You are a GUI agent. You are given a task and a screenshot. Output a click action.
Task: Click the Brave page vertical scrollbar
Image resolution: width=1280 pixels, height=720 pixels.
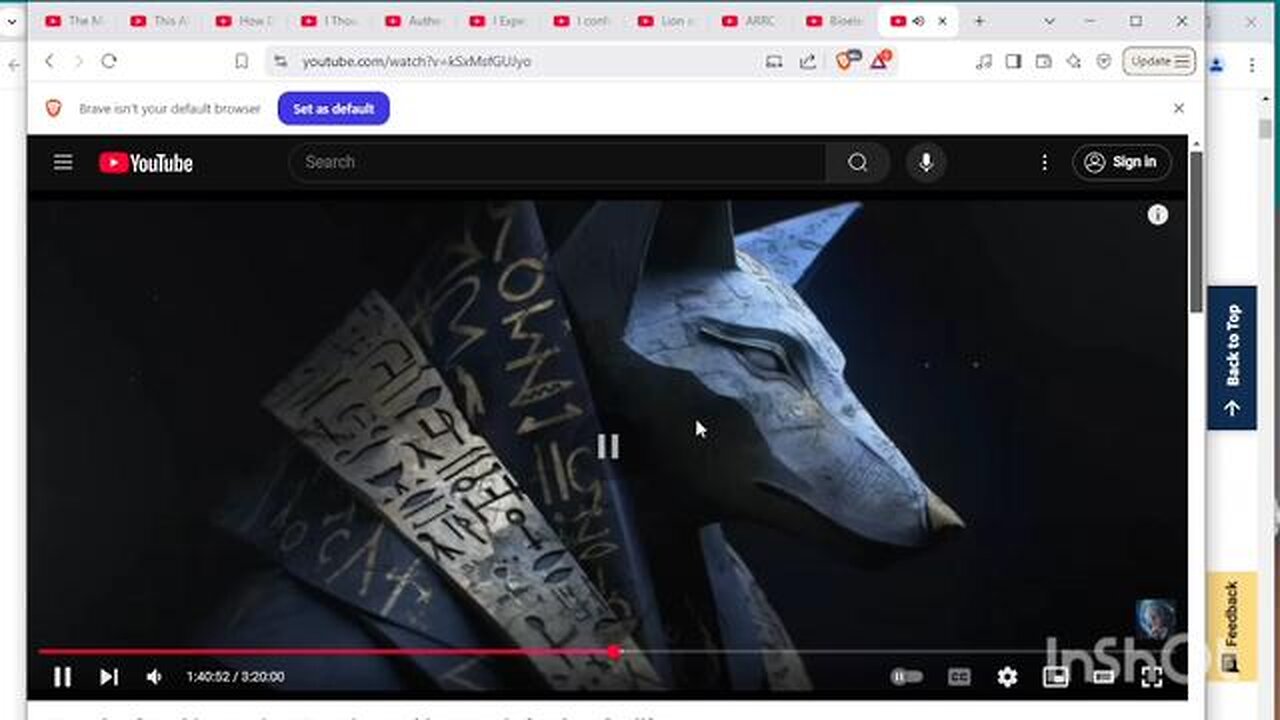tap(1196, 232)
